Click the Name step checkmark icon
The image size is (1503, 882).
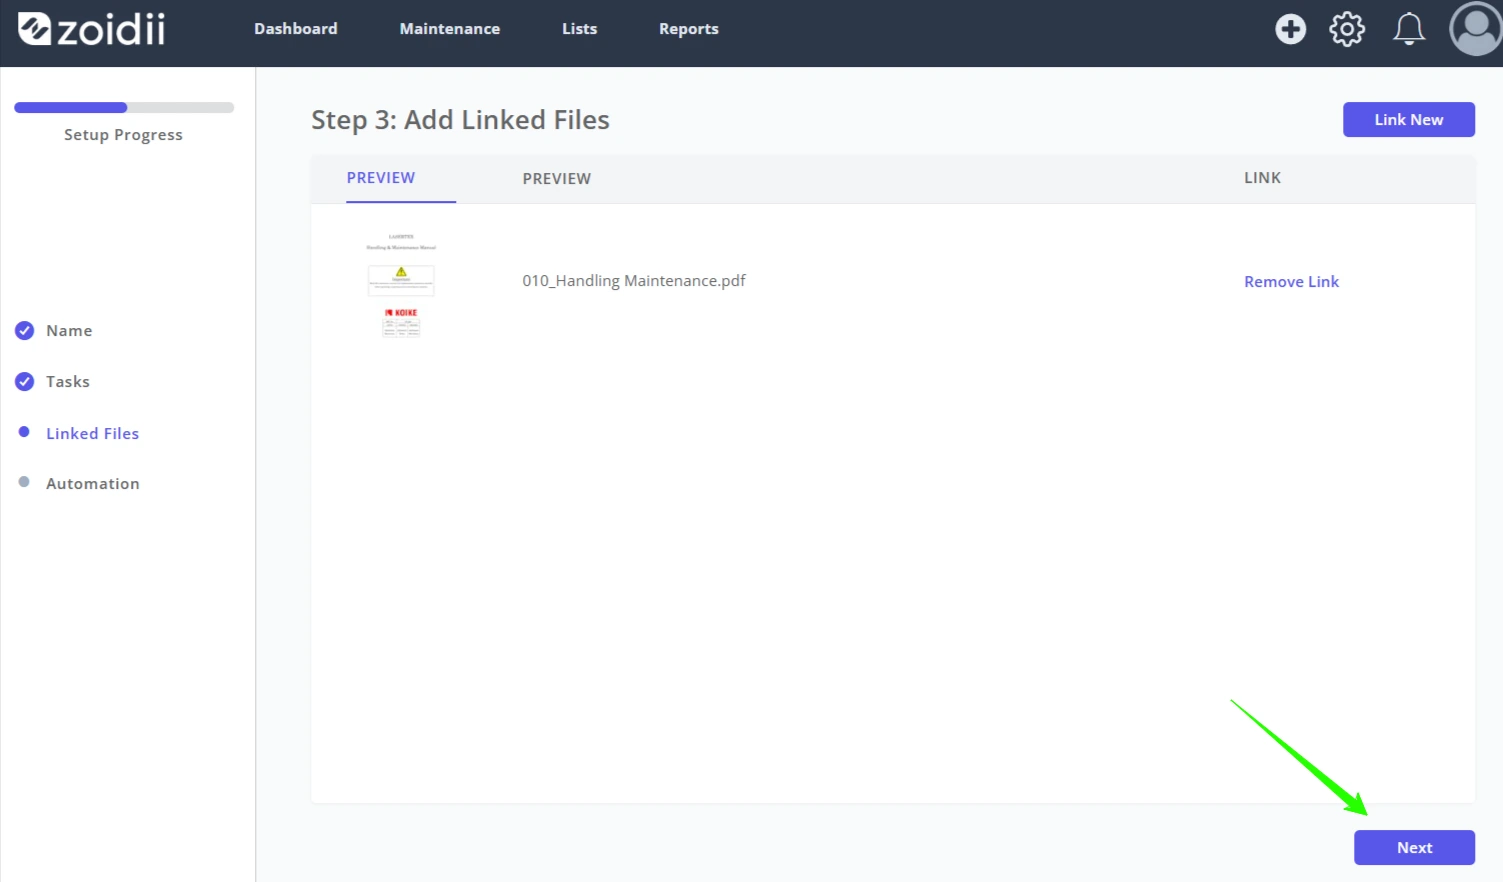coord(25,330)
